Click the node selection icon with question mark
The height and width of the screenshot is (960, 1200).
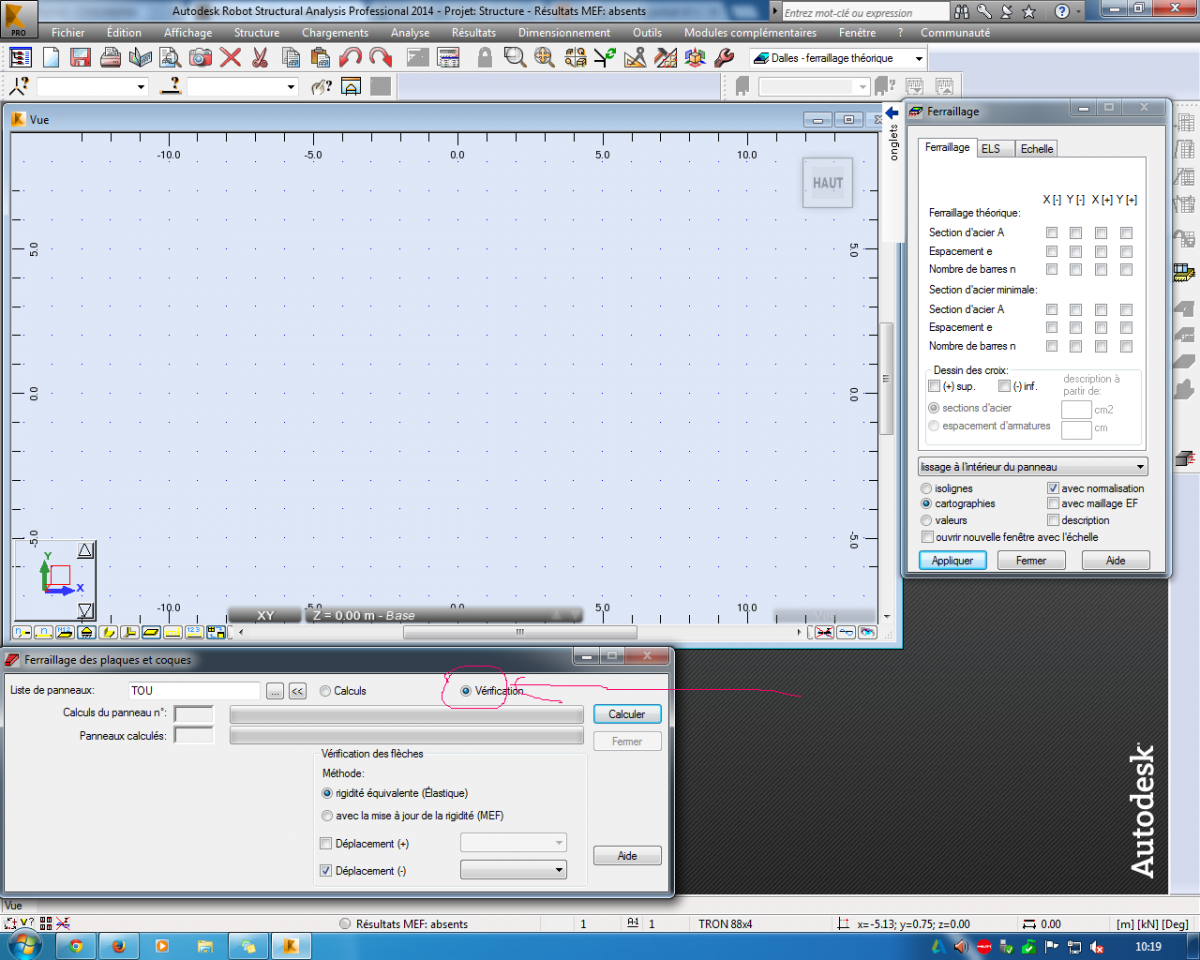(x=20, y=86)
